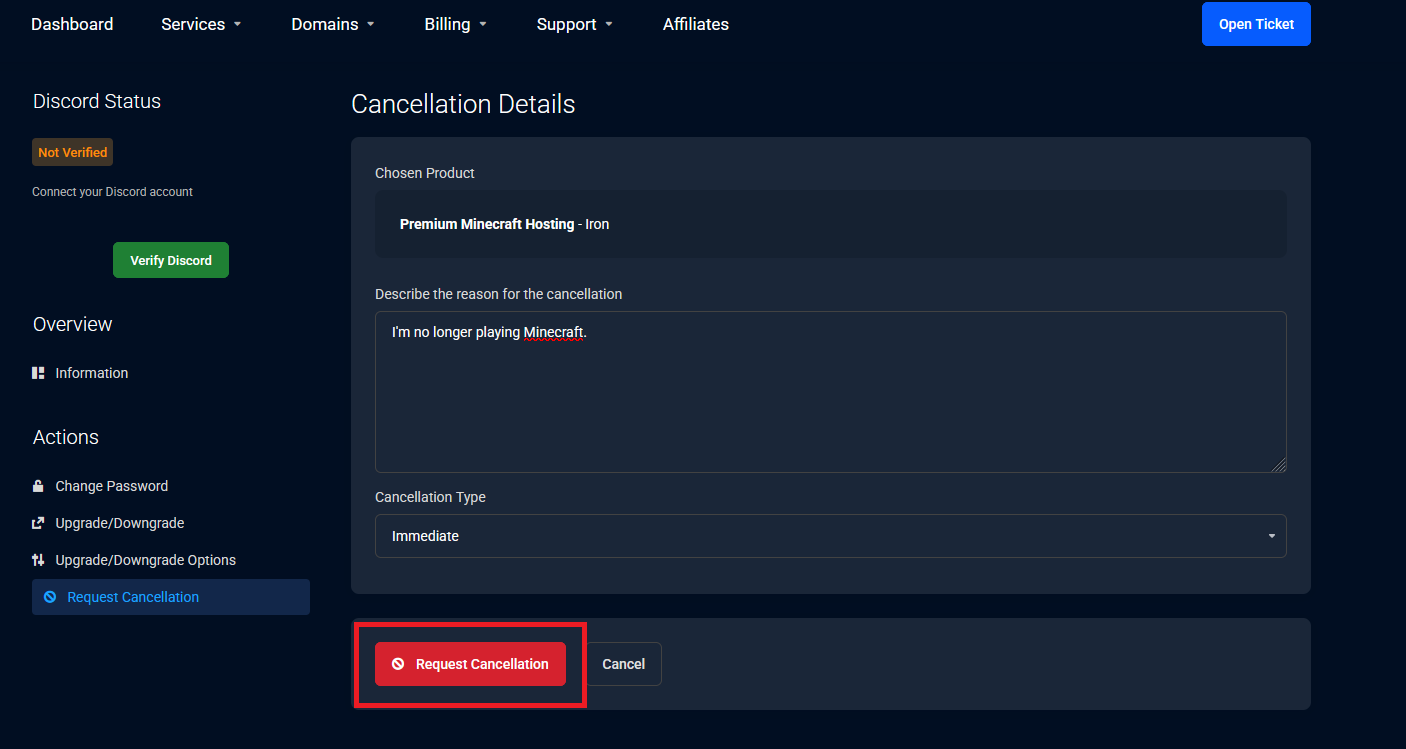Expand the Domains dropdown menu

[x=333, y=24]
